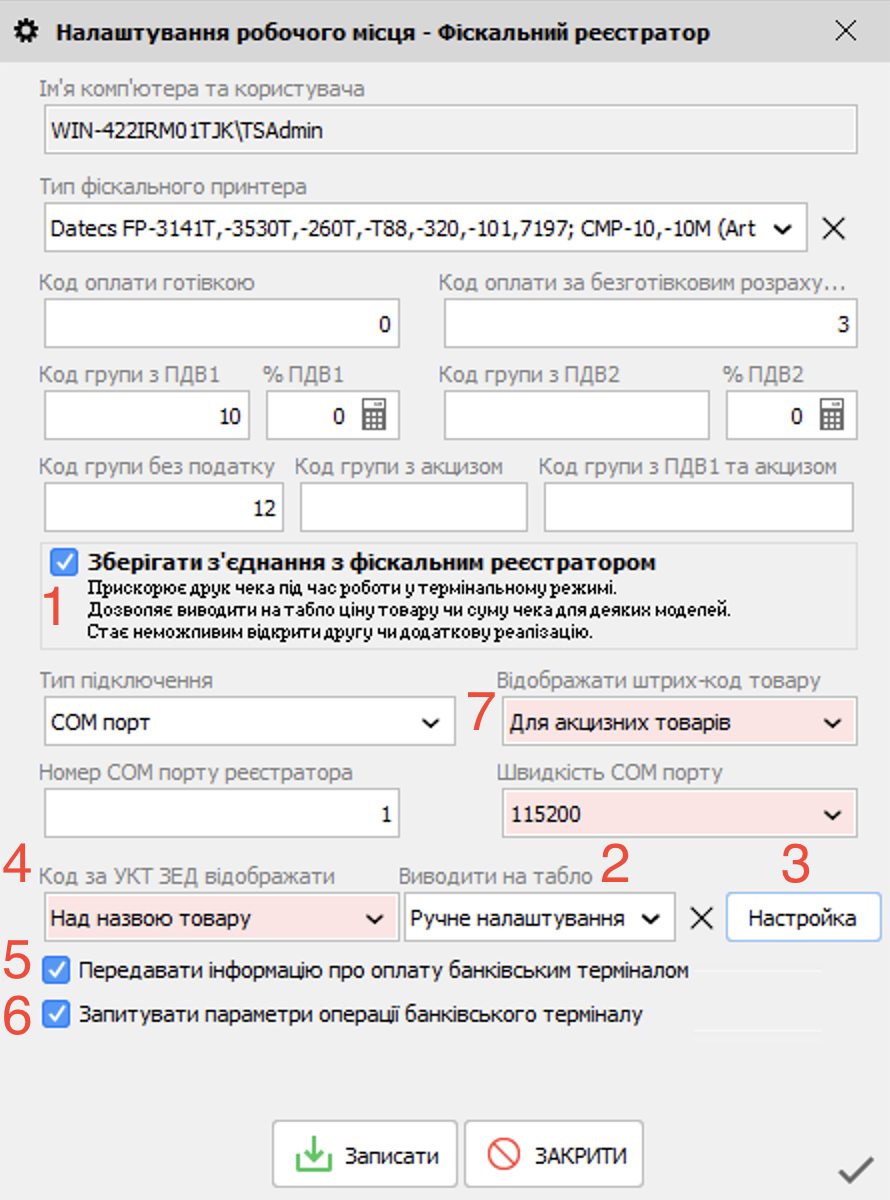Screen dimensions: 890x1200
Task: Click the checkmark icon at bottom right
Action: [856, 1169]
